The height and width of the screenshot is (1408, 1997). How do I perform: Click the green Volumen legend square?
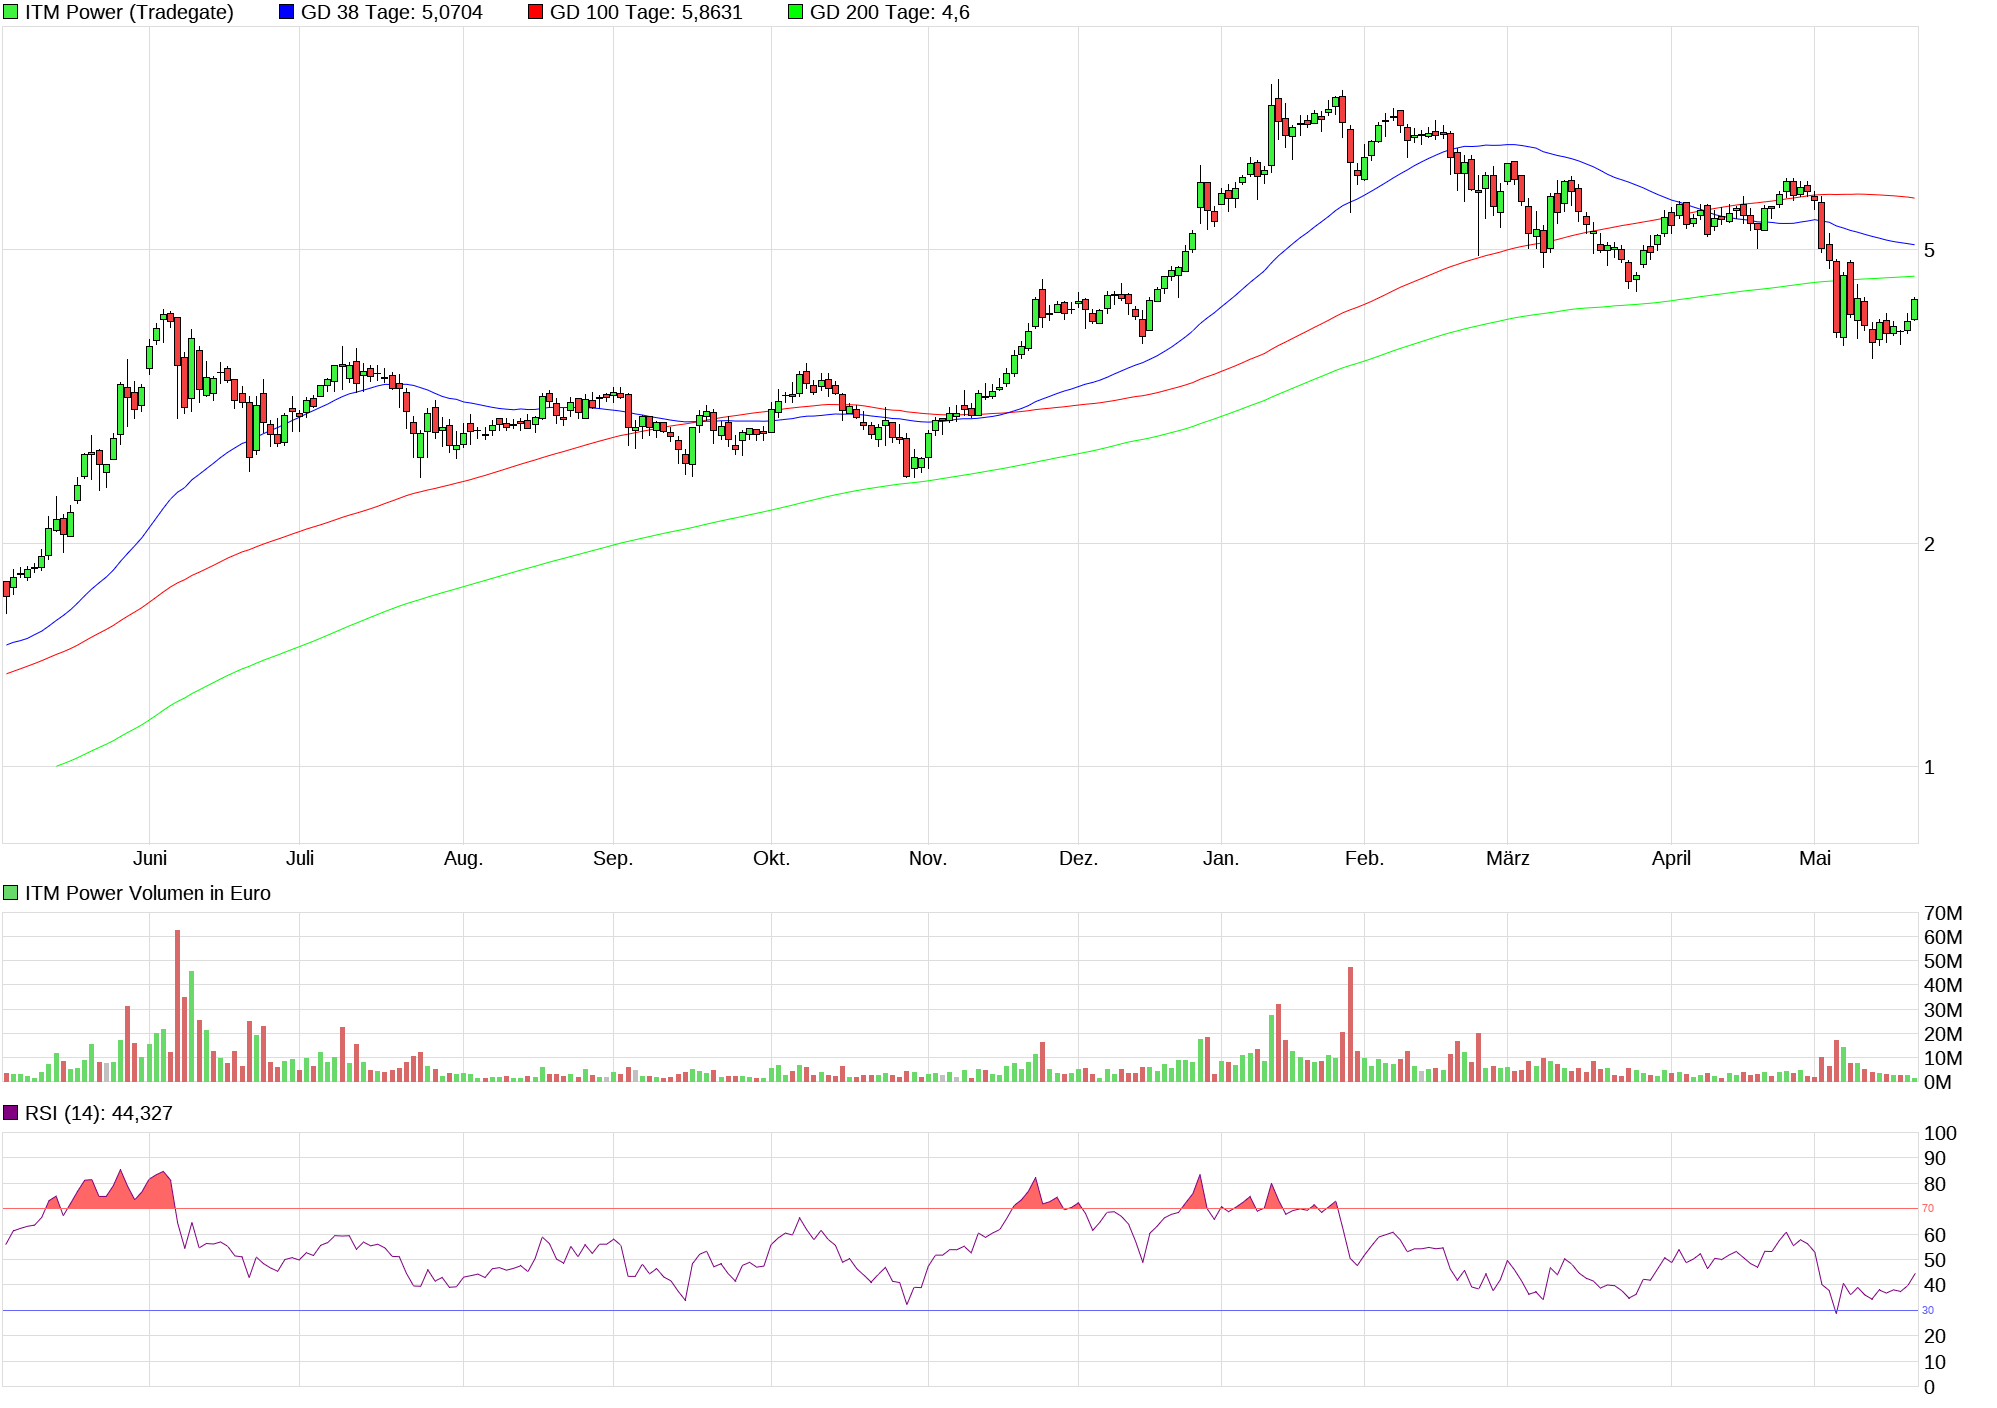pos(11,893)
